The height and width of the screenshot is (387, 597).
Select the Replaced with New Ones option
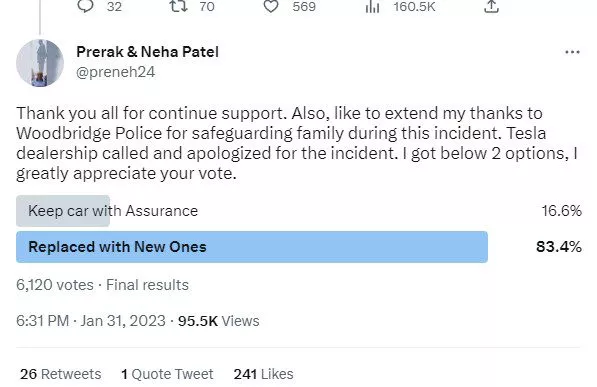point(252,247)
